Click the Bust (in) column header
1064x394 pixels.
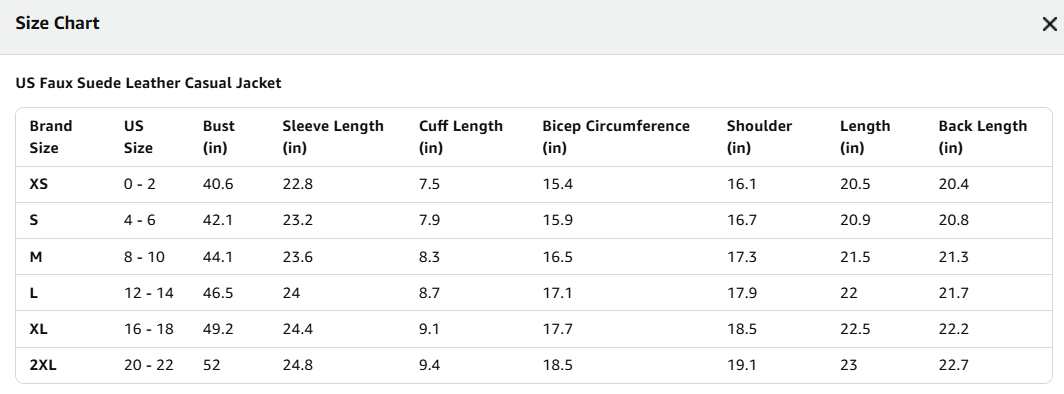tap(218, 137)
